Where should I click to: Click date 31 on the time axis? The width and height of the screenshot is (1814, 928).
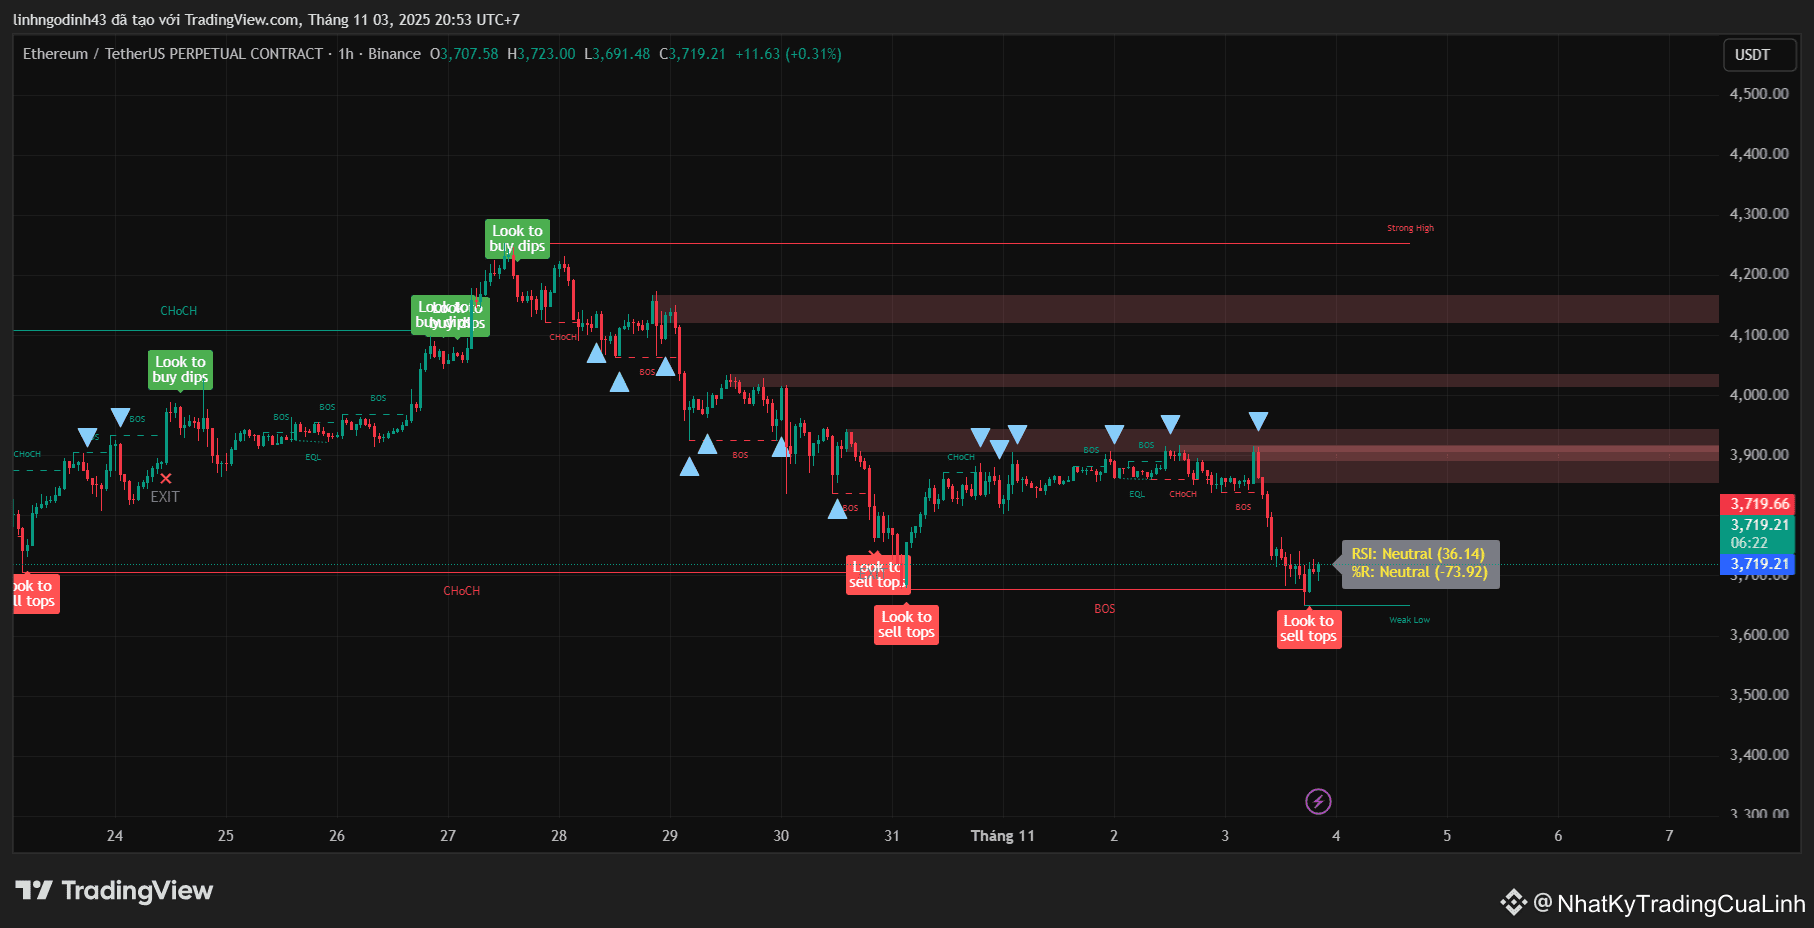tap(892, 836)
